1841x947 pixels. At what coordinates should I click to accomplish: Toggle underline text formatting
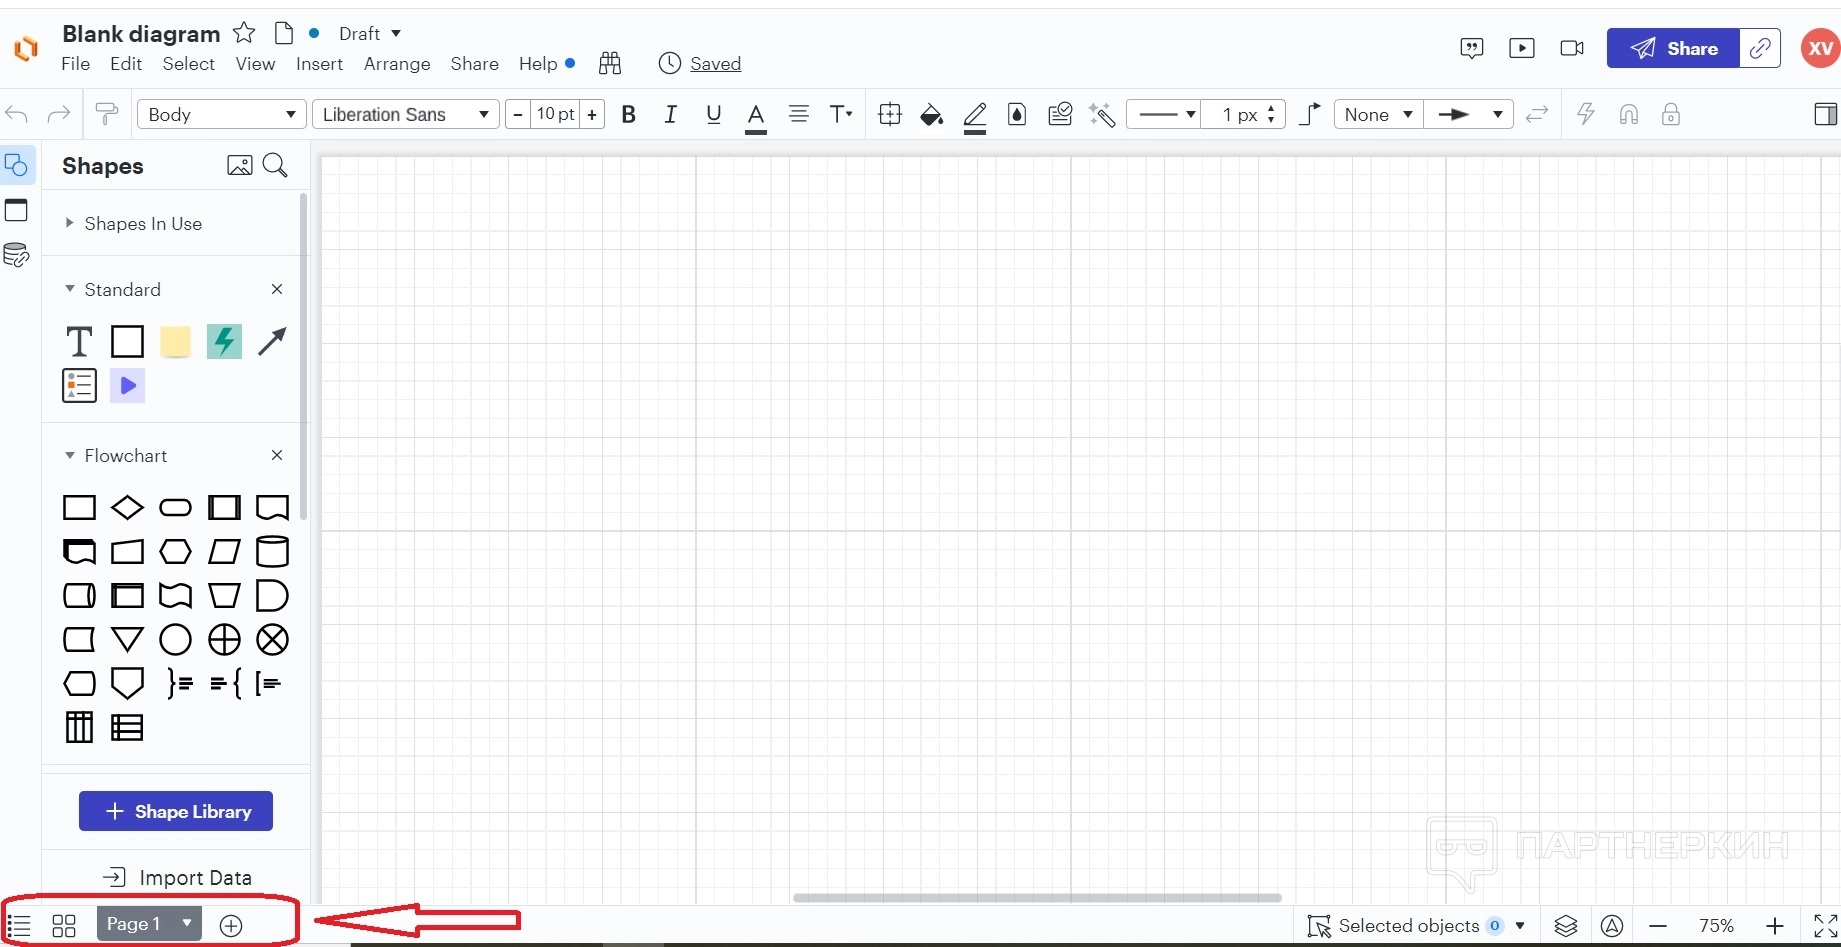pos(713,115)
